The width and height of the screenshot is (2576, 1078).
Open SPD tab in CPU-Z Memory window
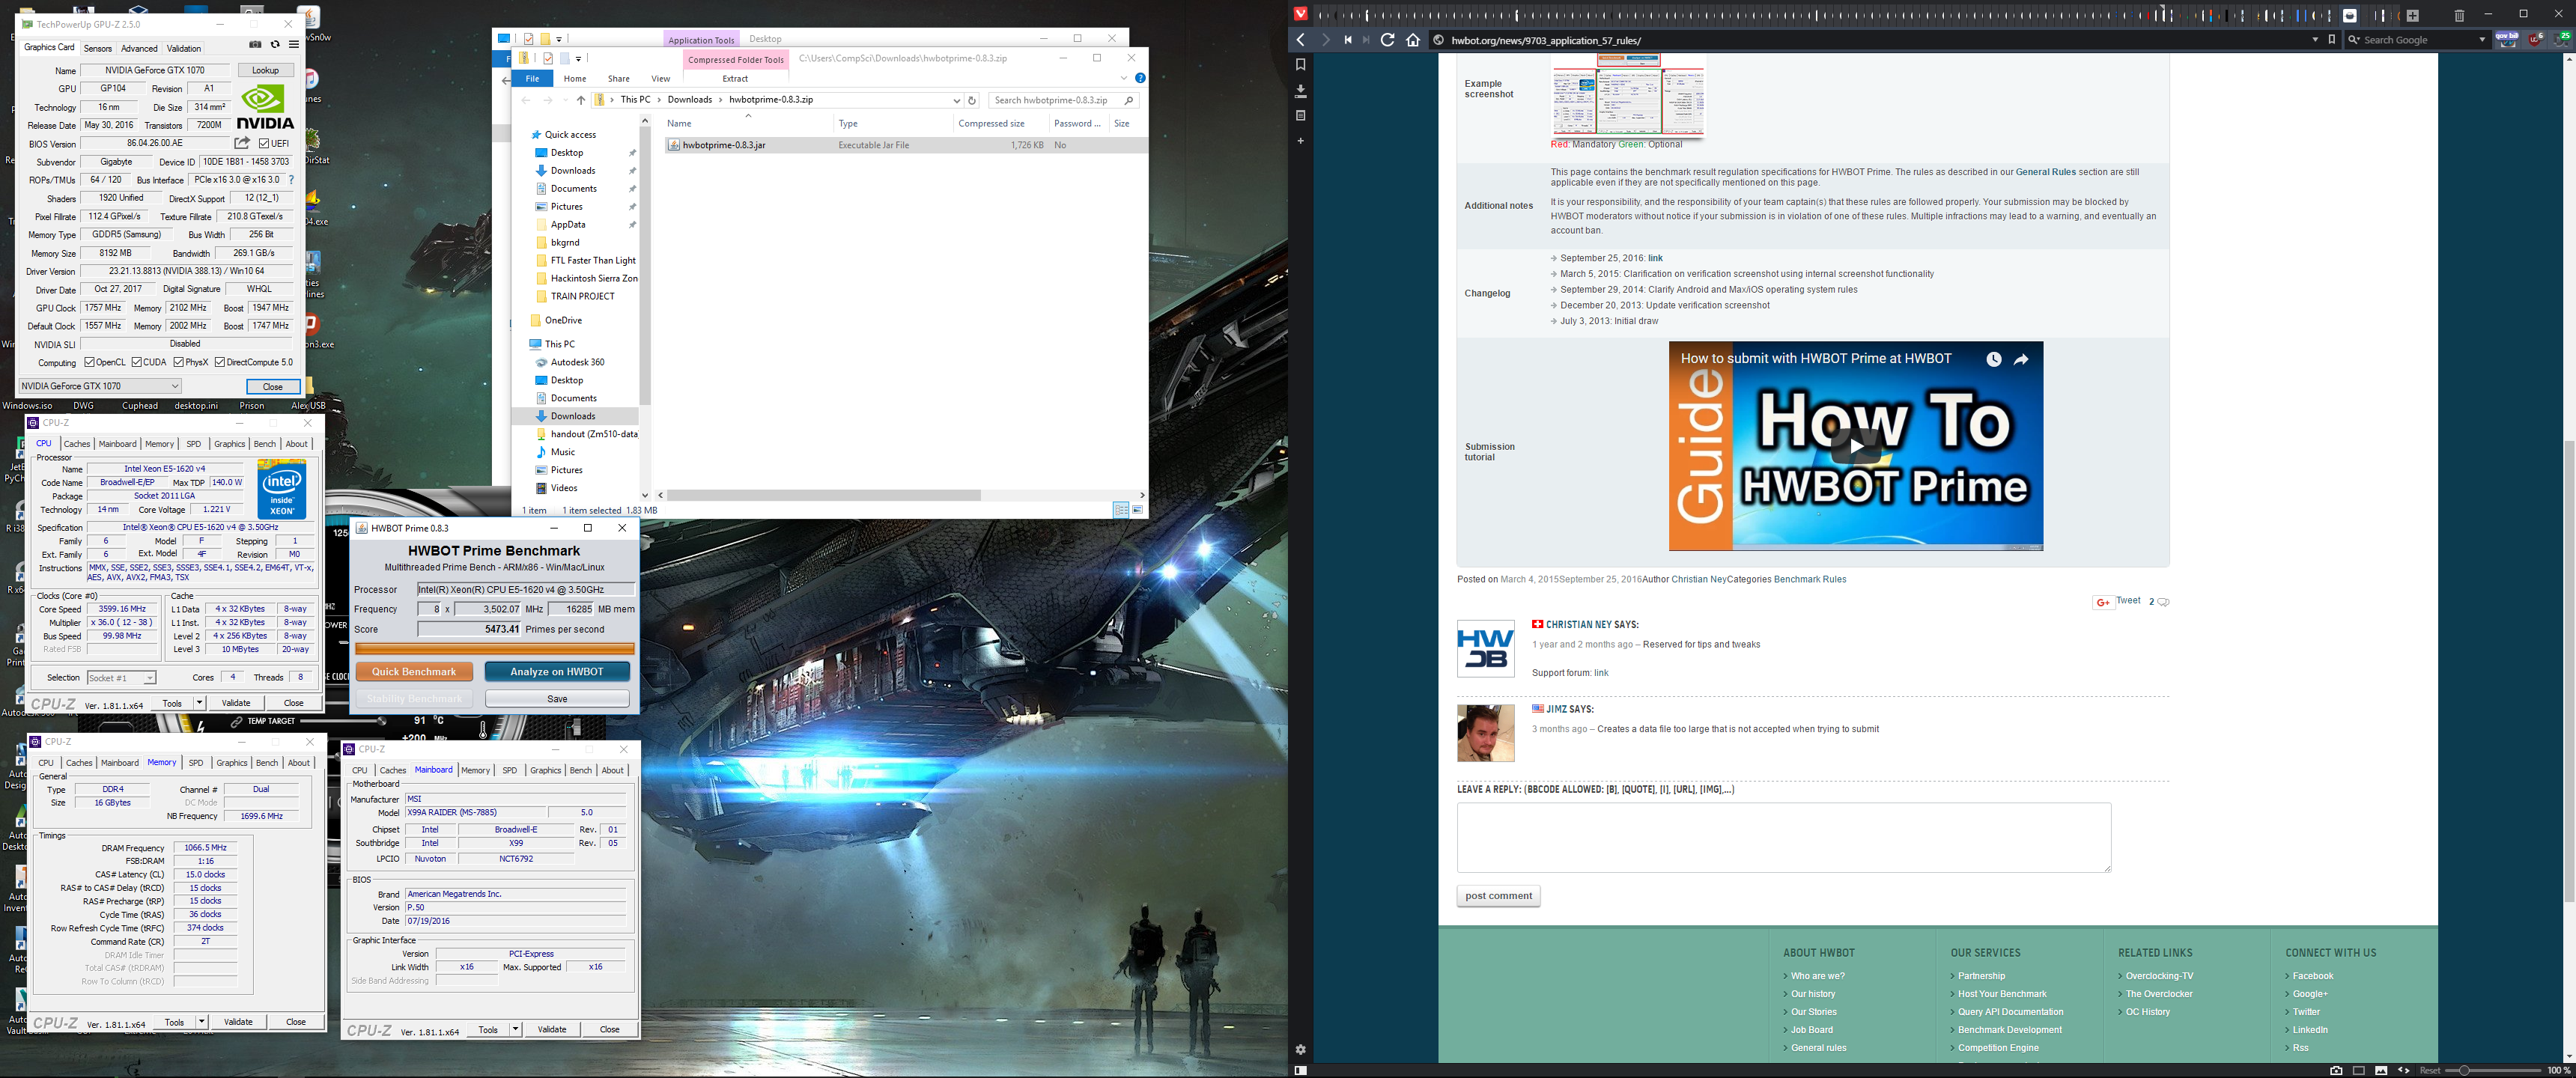coord(196,763)
